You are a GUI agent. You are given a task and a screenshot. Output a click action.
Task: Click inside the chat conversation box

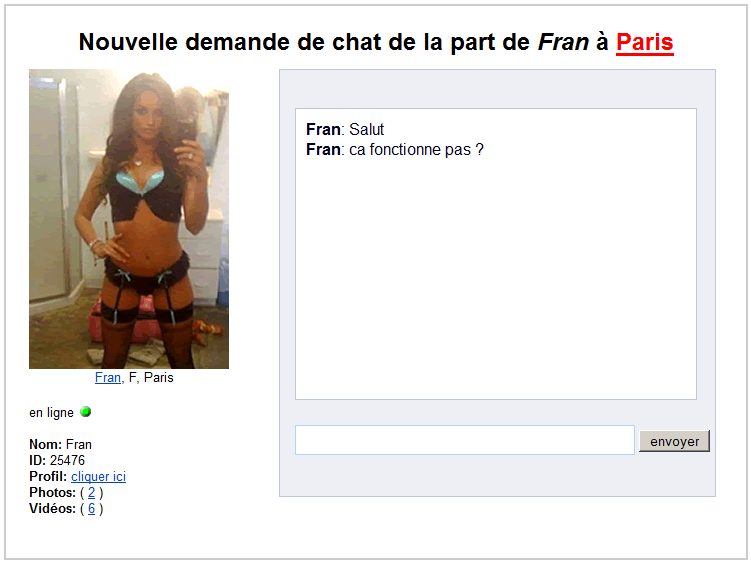[496, 254]
